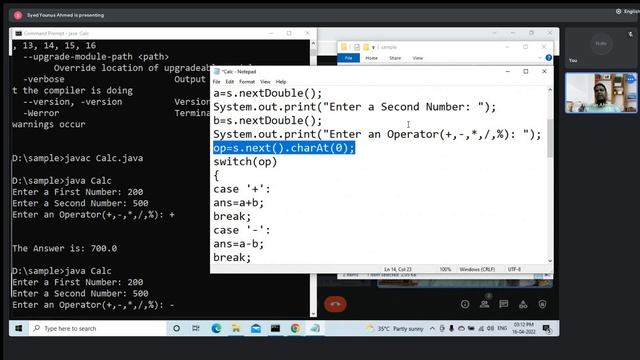The width and height of the screenshot is (640, 360).
Task: Click the microphone icon in system tray
Action: [x=451, y=329]
